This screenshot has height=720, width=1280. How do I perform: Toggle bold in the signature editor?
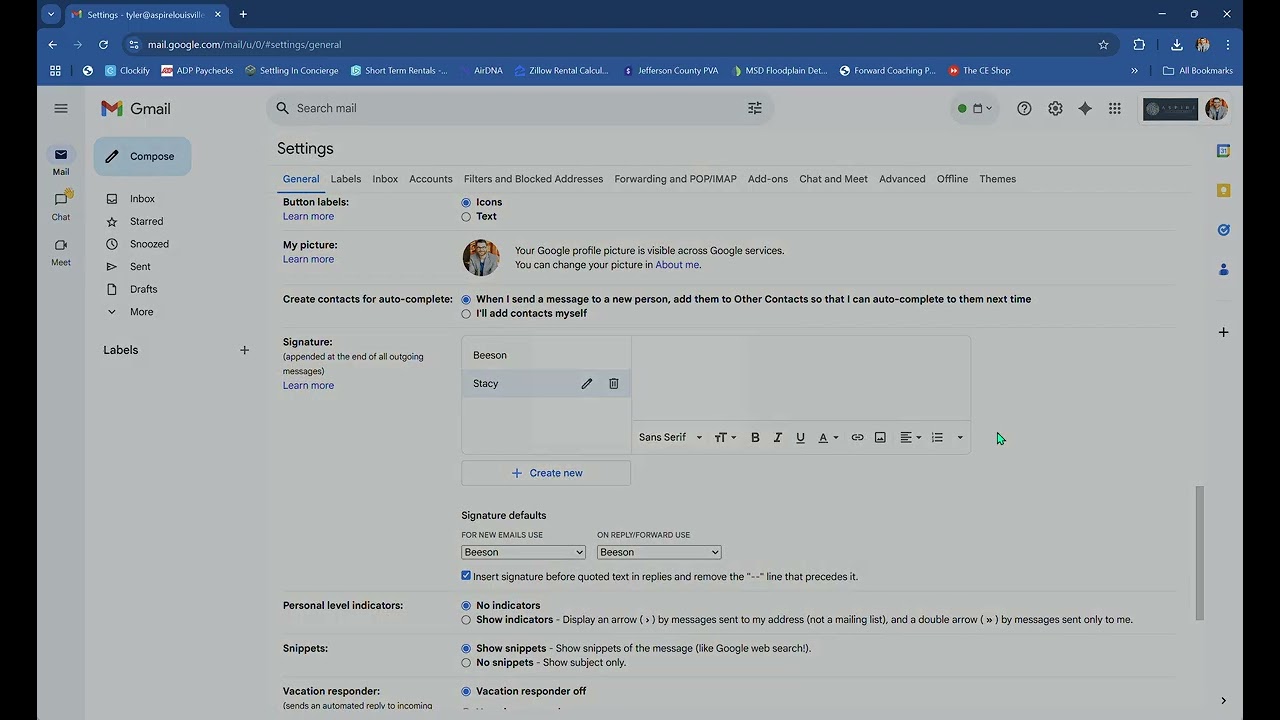coord(755,437)
